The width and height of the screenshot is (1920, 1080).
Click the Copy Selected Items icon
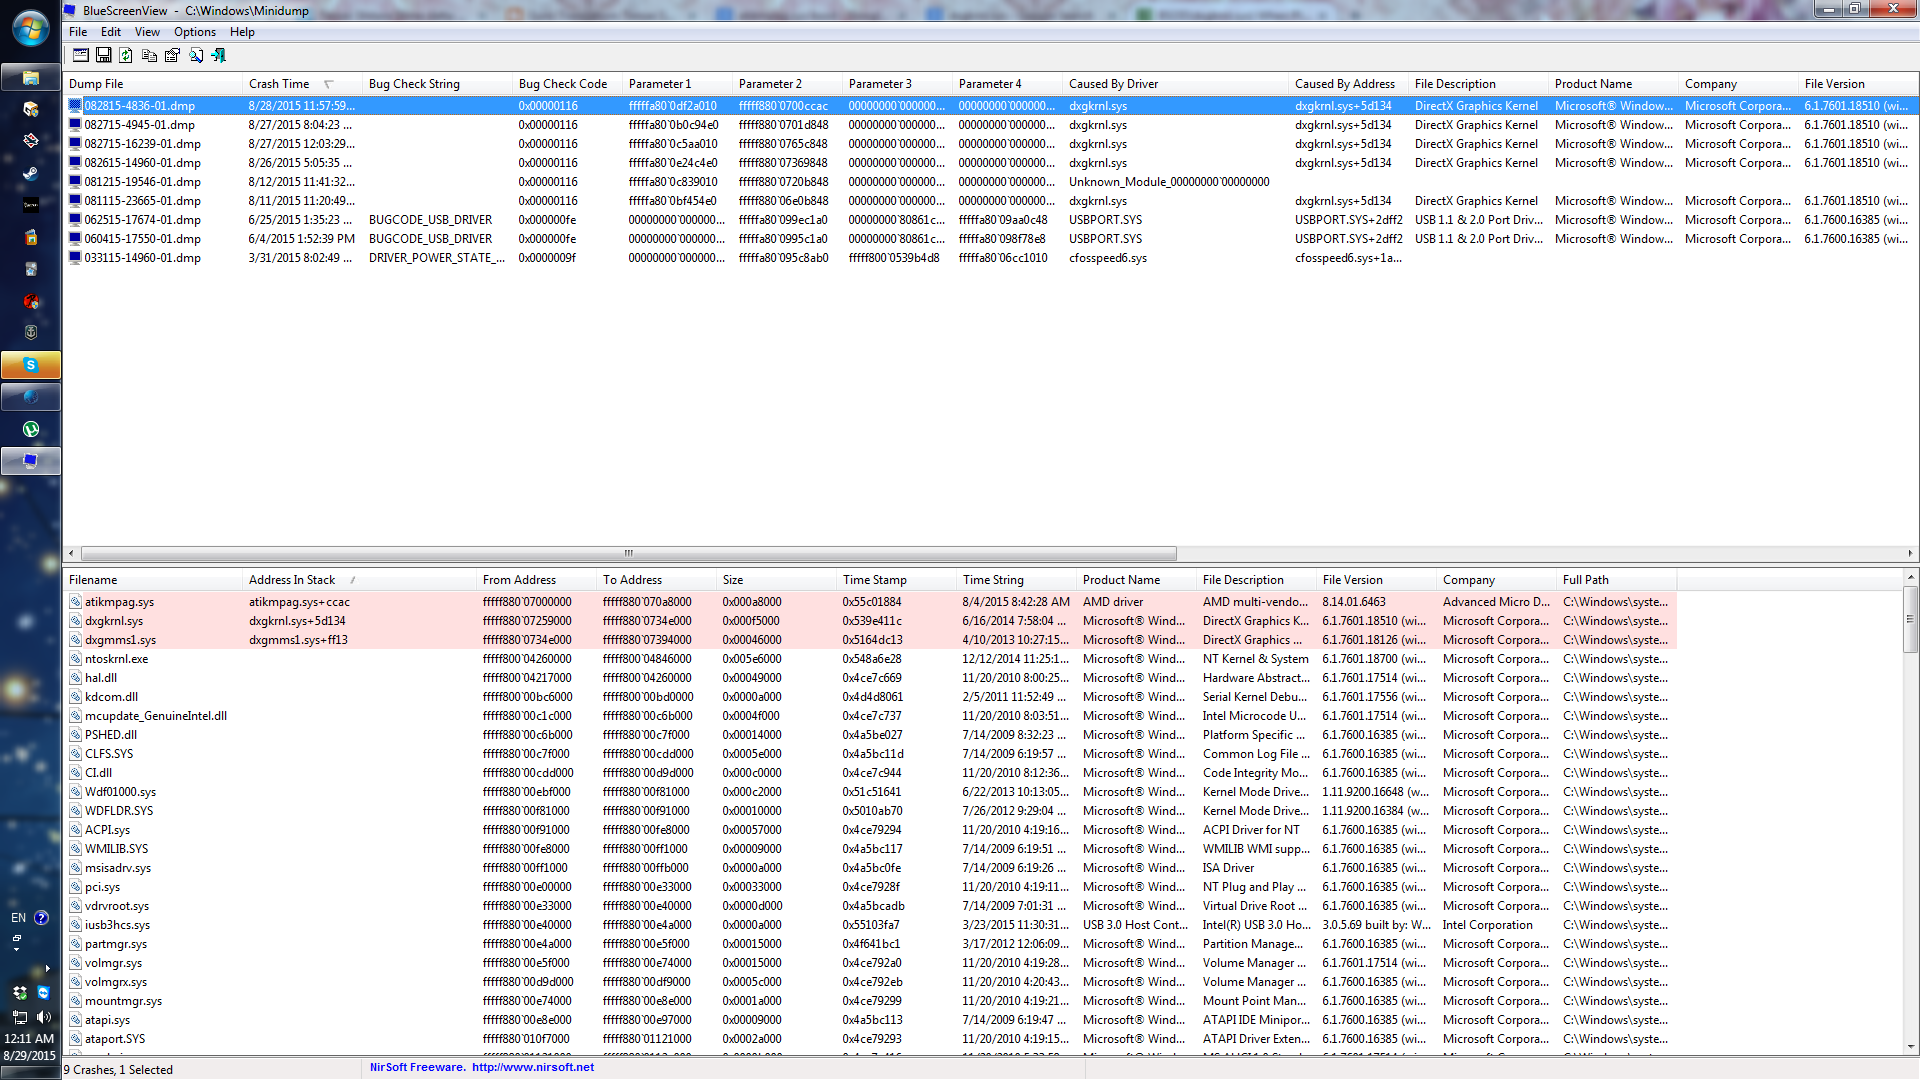[x=149, y=56]
